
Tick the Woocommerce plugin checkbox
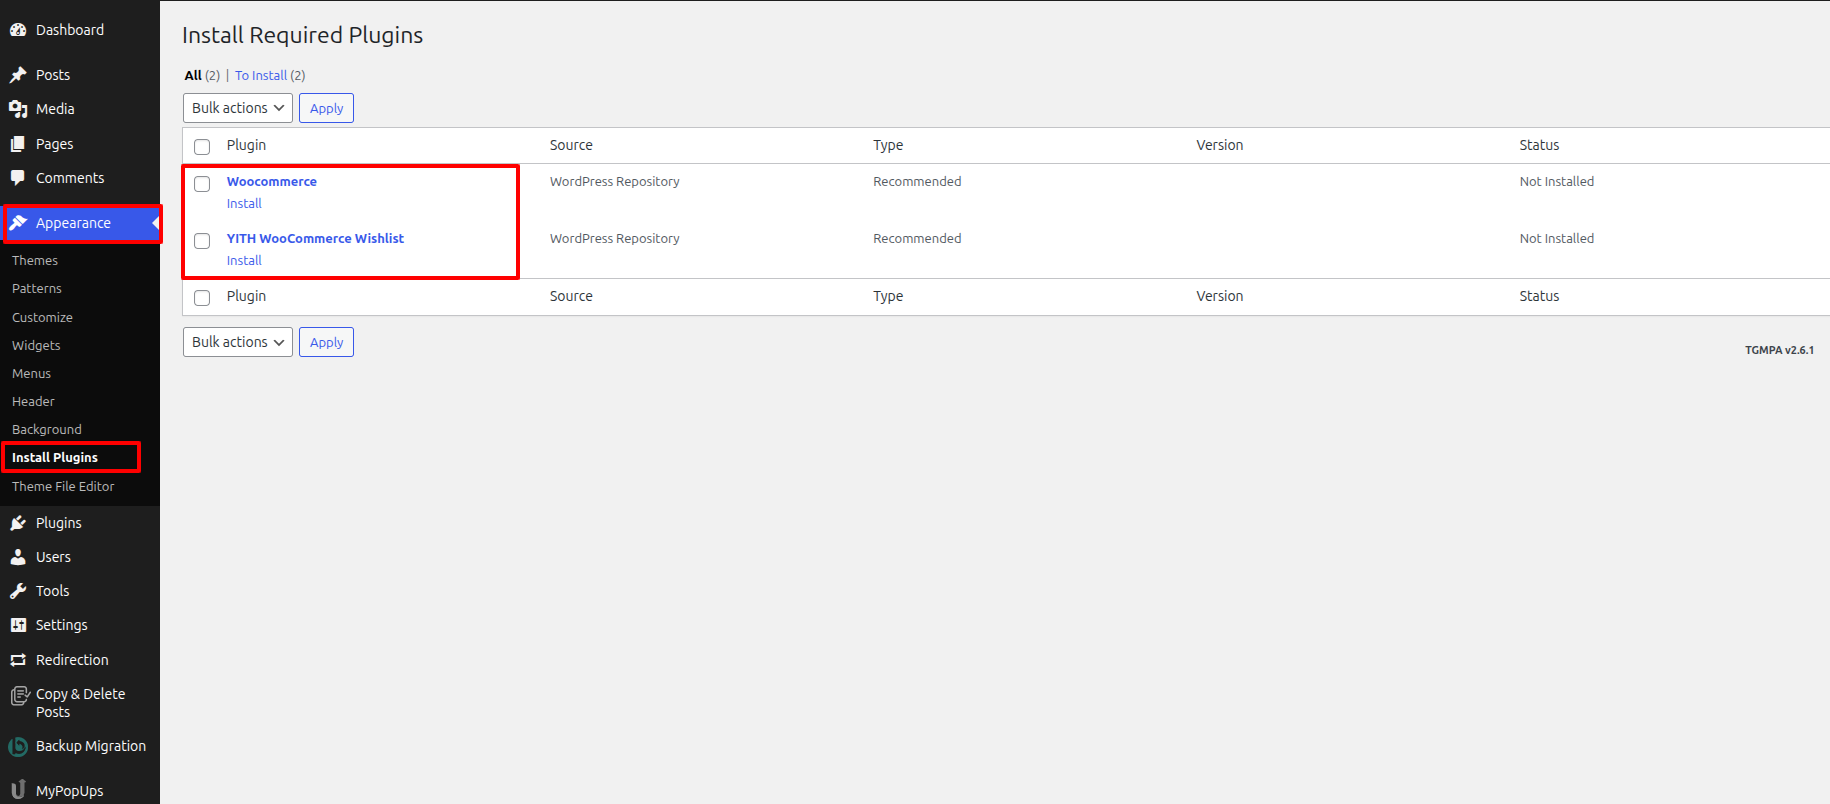point(202,184)
